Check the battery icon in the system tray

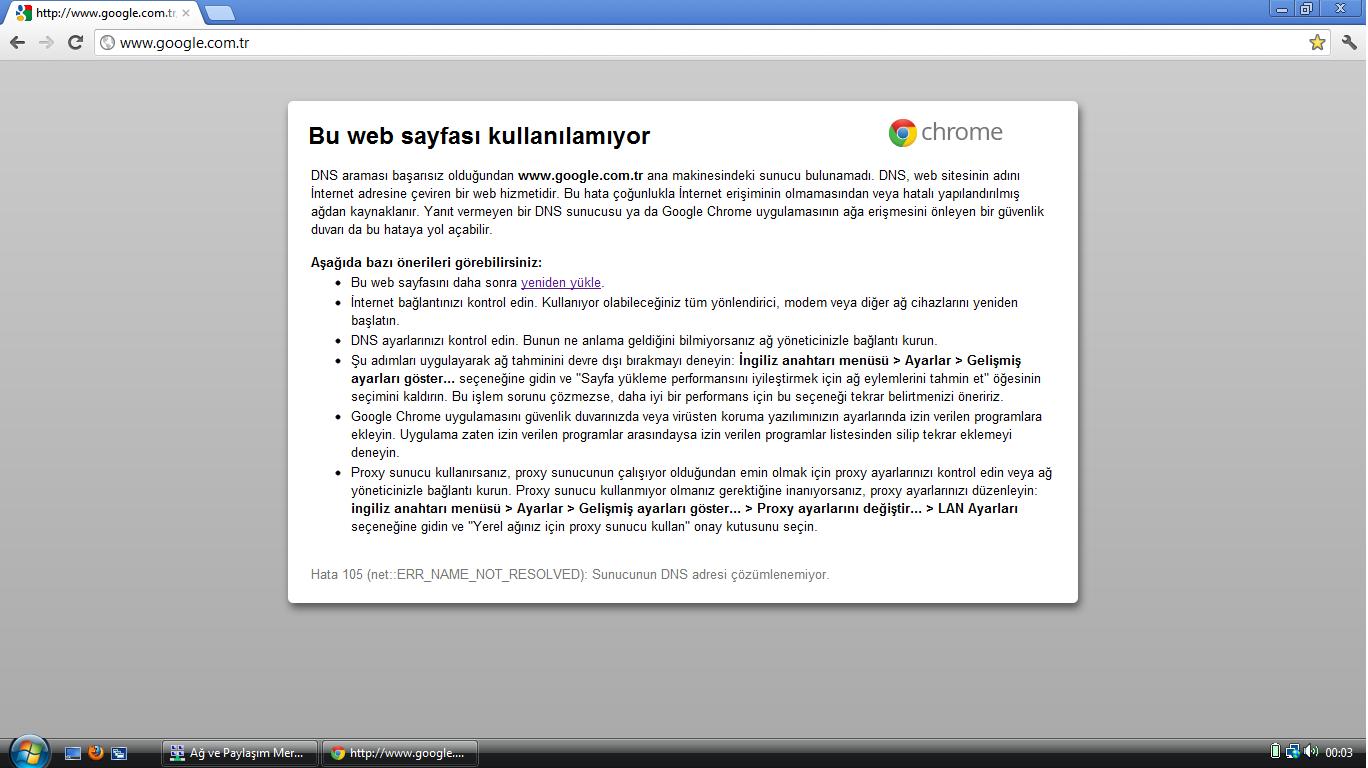coord(1275,751)
